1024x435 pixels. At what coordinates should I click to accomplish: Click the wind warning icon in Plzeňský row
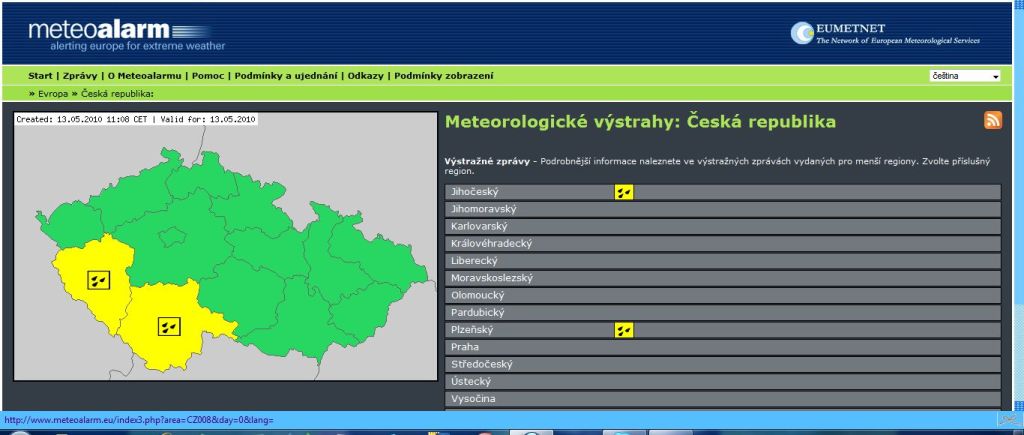point(624,330)
